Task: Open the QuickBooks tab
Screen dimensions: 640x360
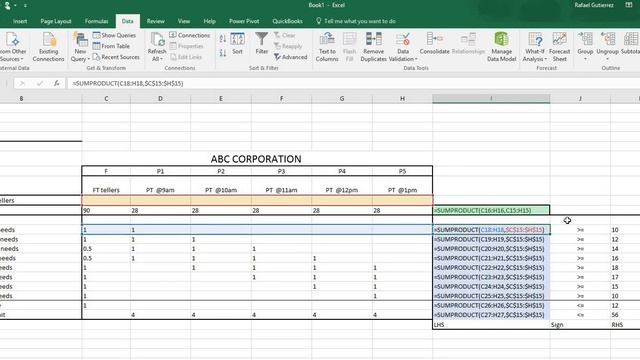Action: click(x=287, y=21)
